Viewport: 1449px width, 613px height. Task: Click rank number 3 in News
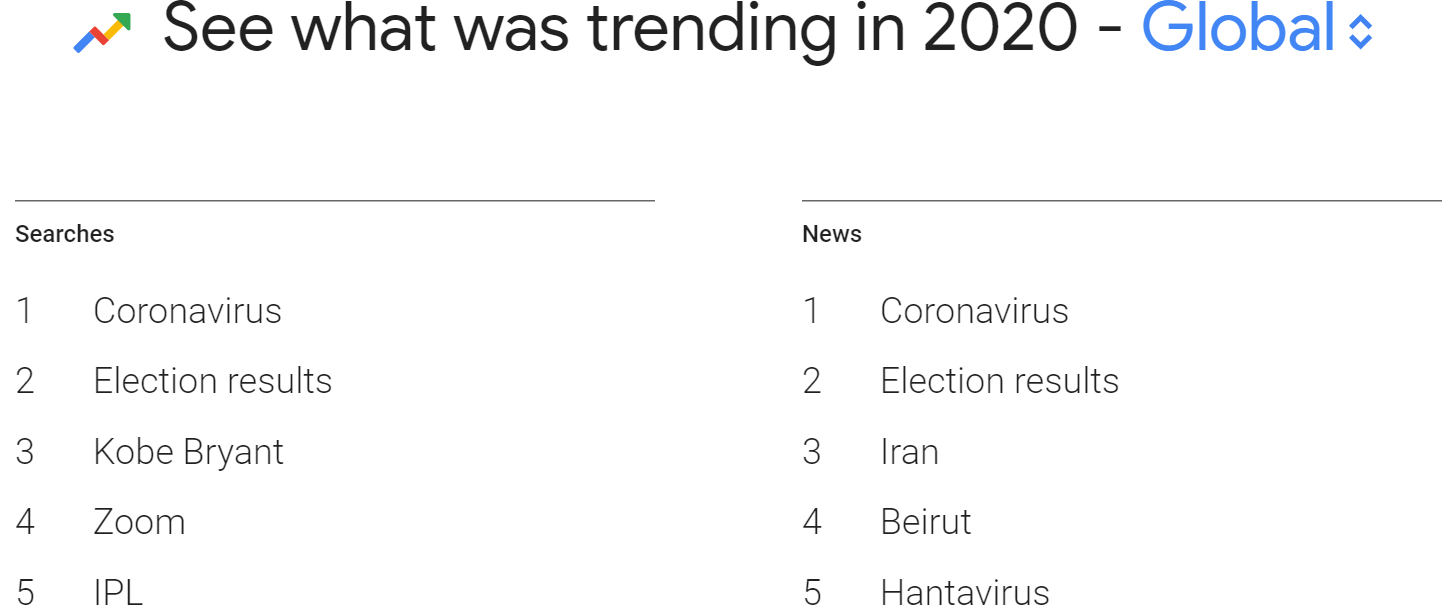click(812, 452)
